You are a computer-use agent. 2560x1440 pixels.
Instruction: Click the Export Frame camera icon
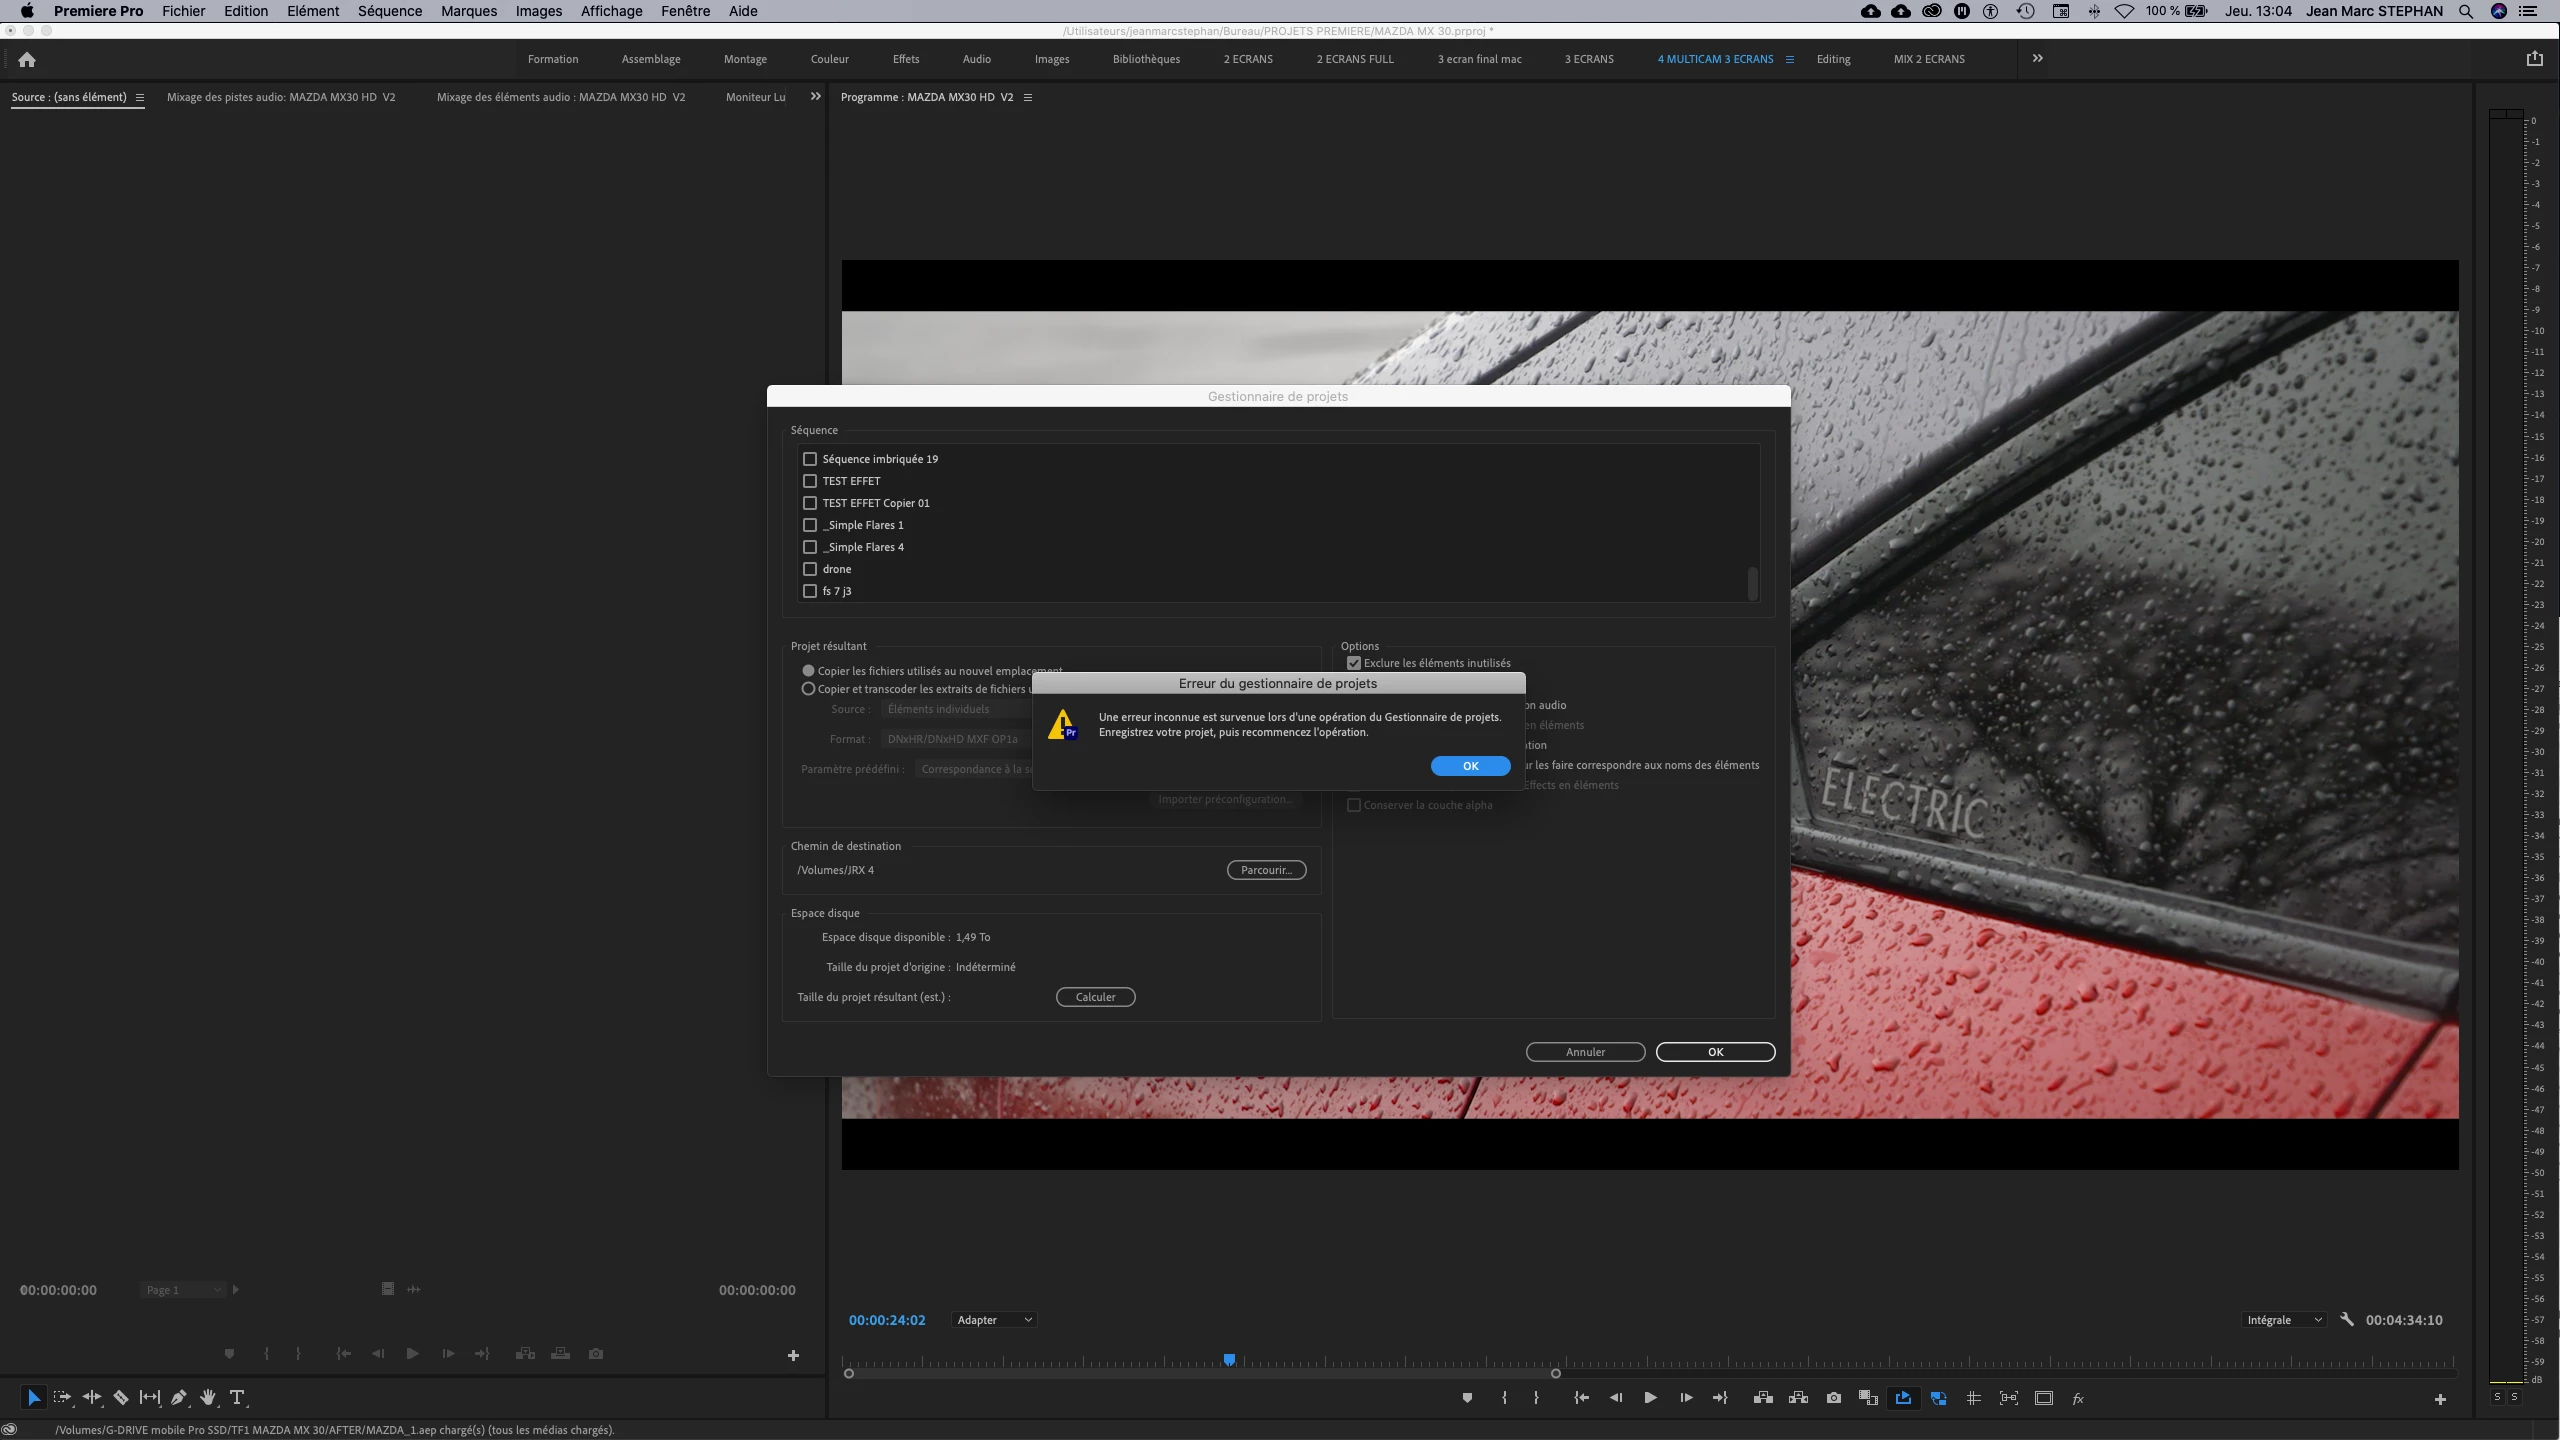[x=1833, y=1398]
